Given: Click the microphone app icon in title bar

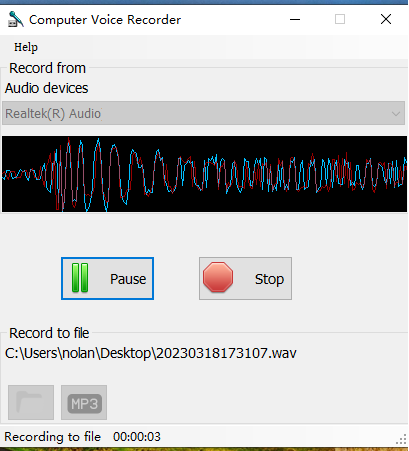Looking at the screenshot, I should 15,19.
